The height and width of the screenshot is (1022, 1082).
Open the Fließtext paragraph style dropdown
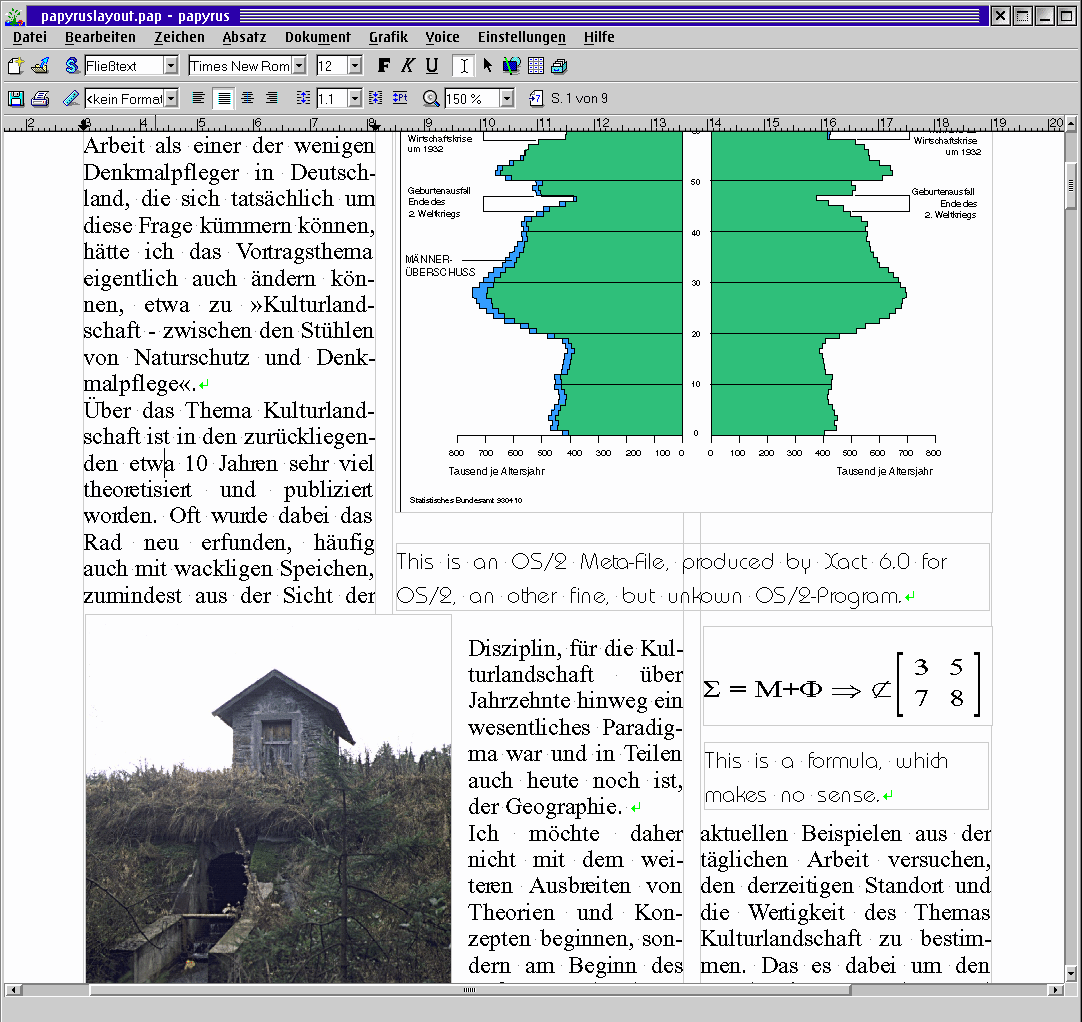point(171,66)
